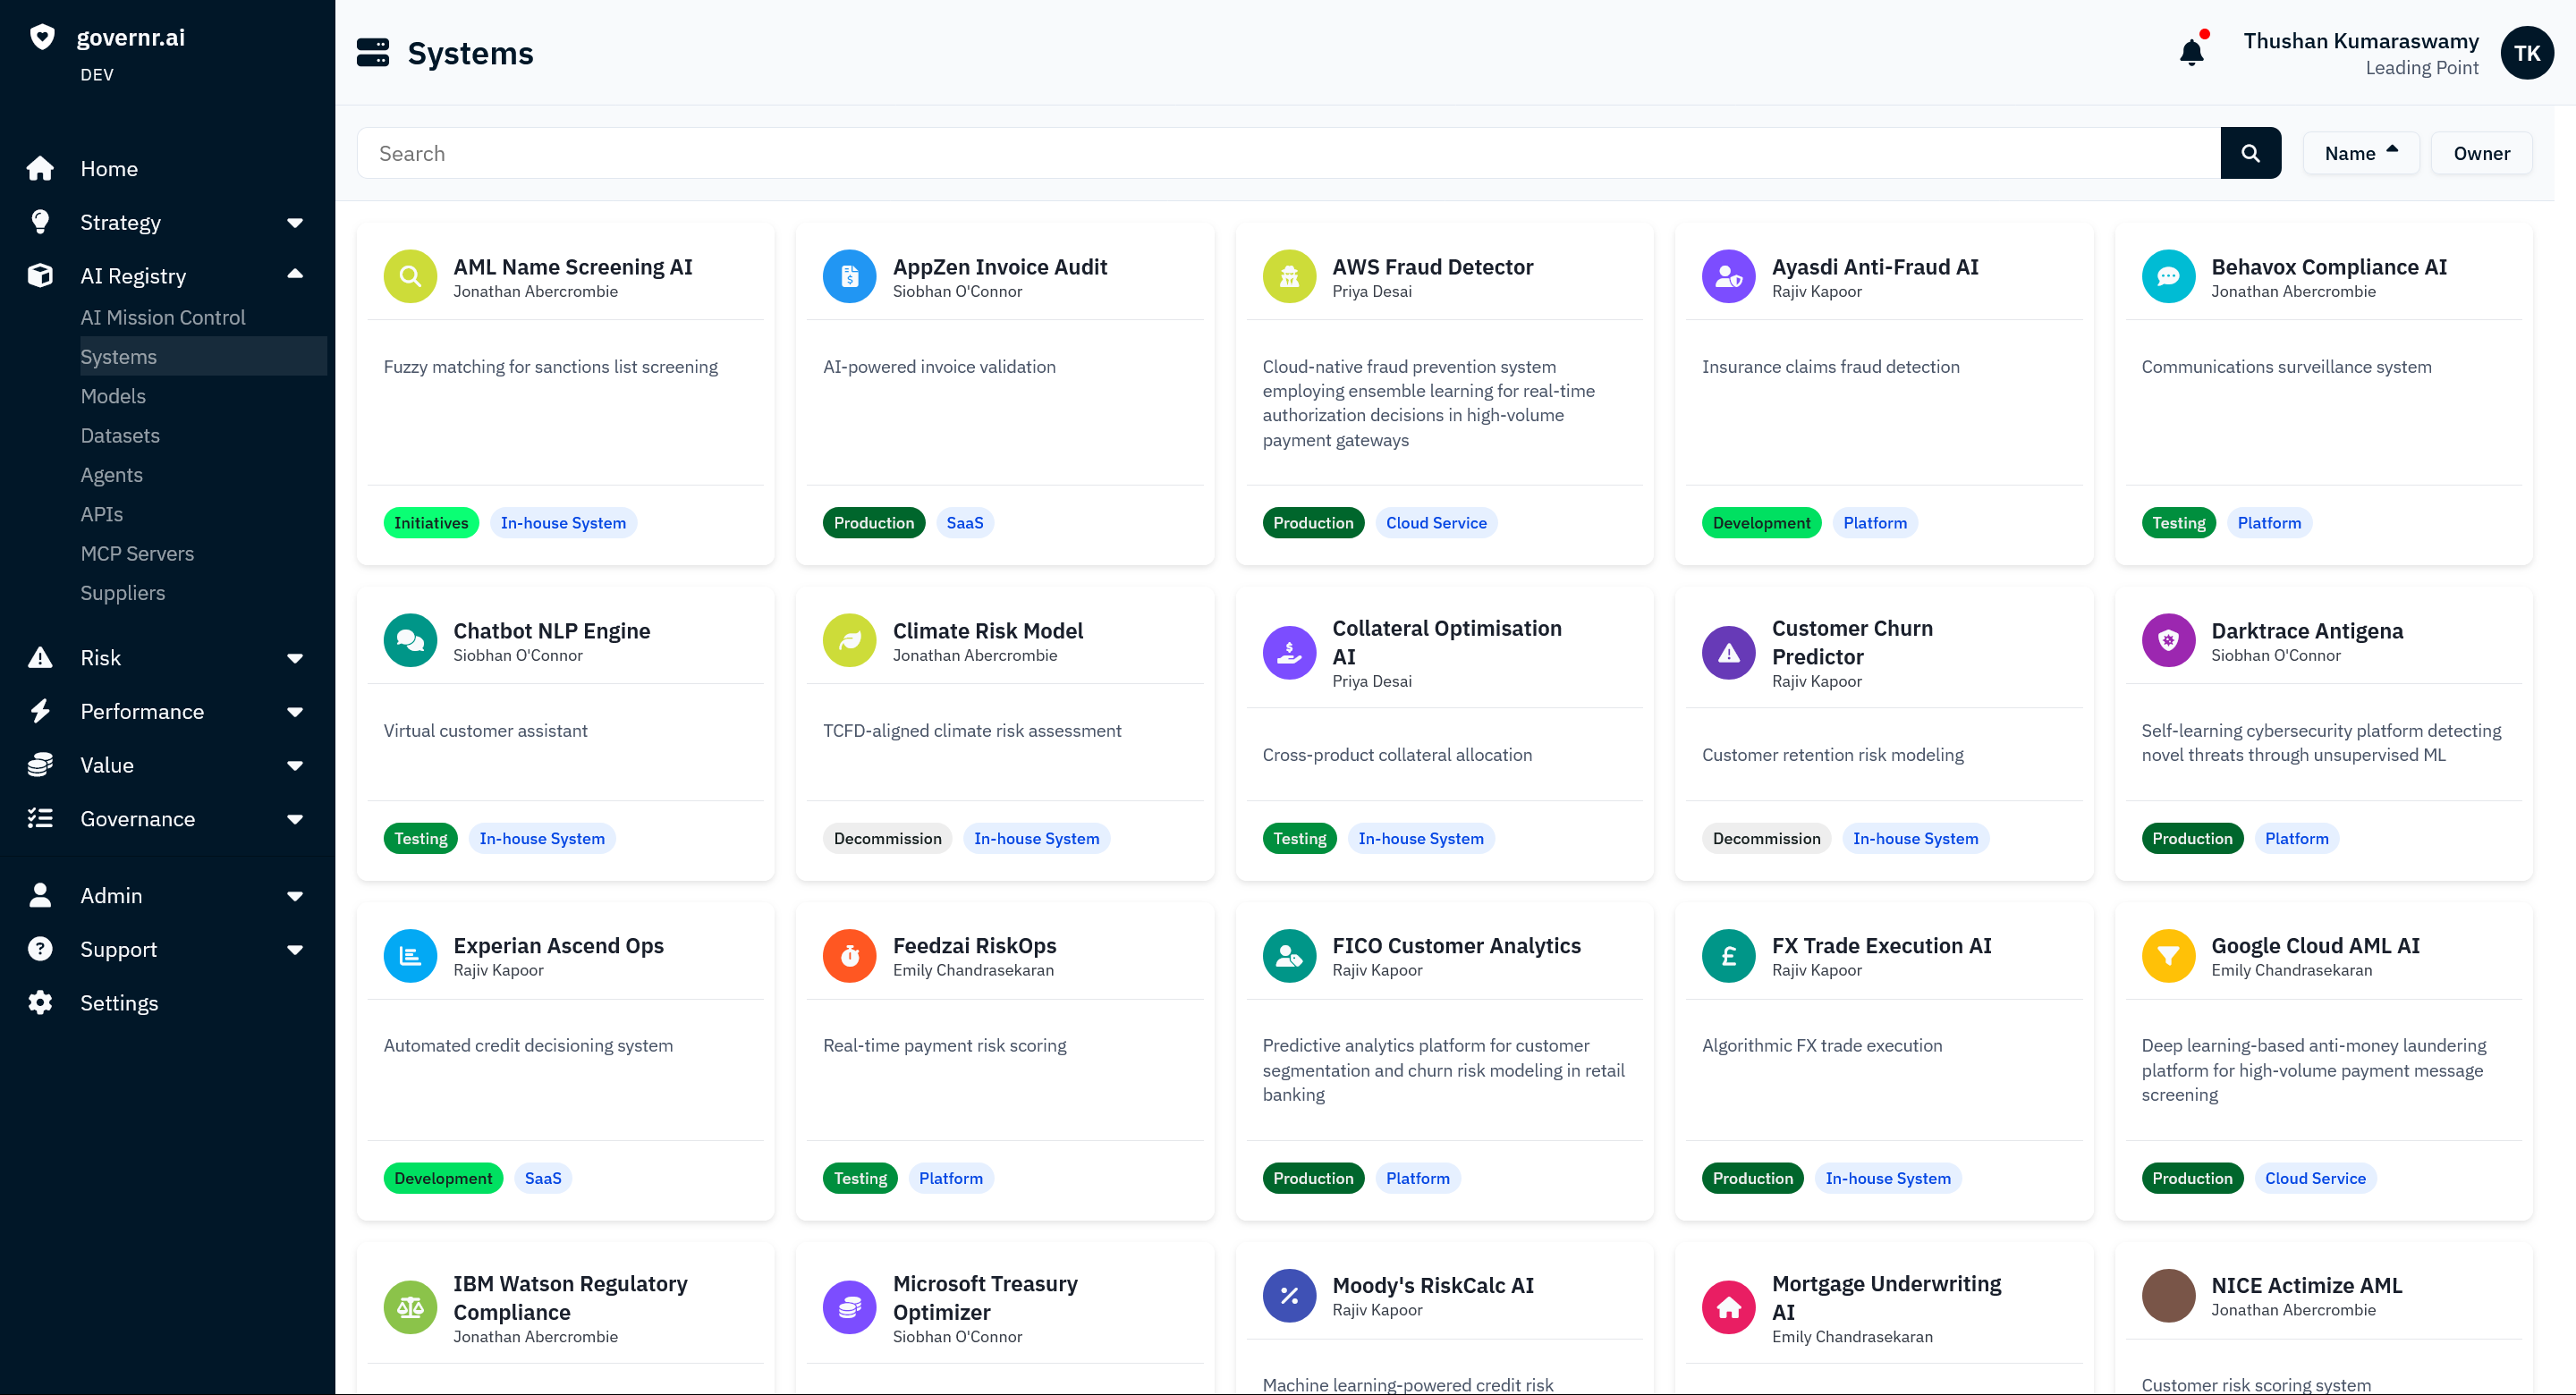The width and height of the screenshot is (2576, 1395).
Task: Click the search magnifier button
Action: (x=2251, y=152)
